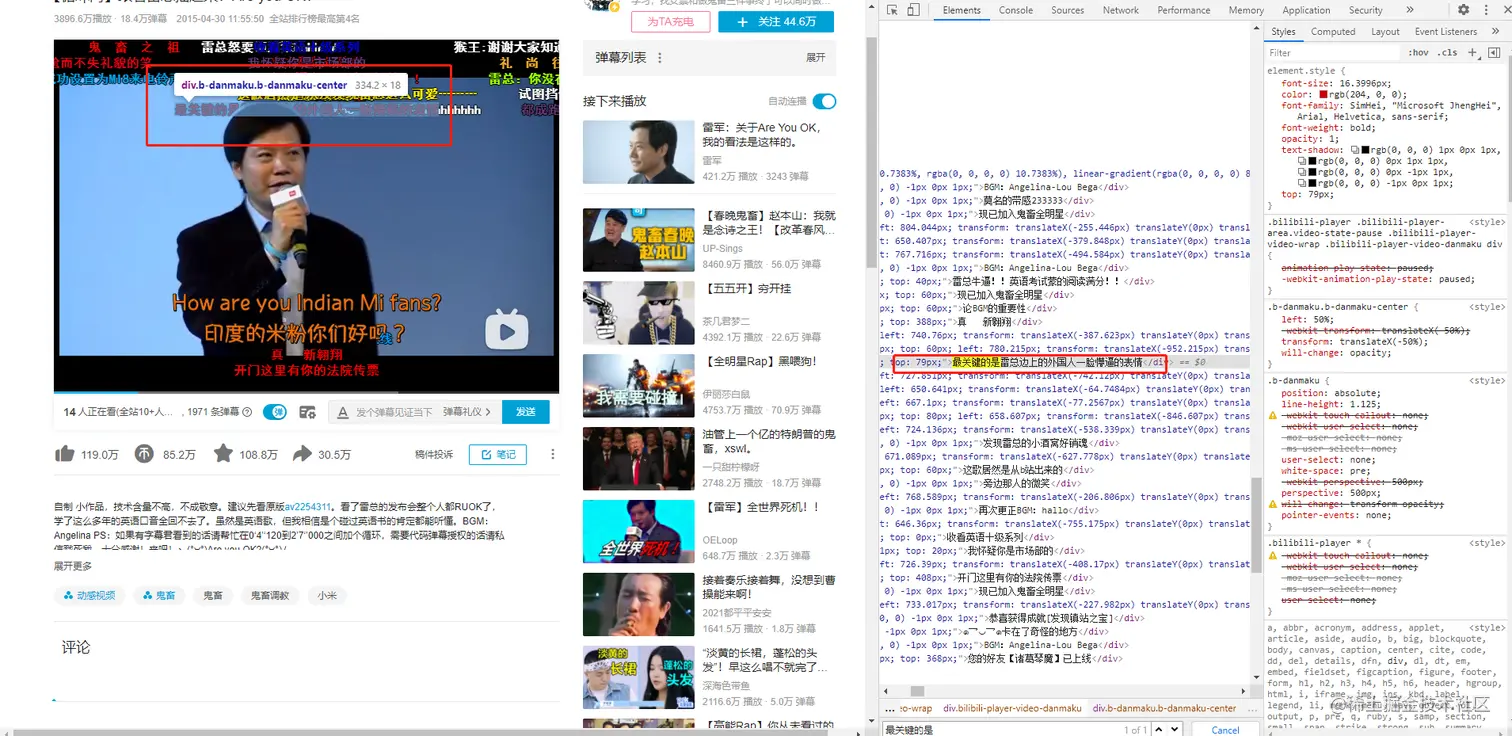Click the play icon on the video
Image resolution: width=1512 pixels, height=736 pixels.
point(507,330)
